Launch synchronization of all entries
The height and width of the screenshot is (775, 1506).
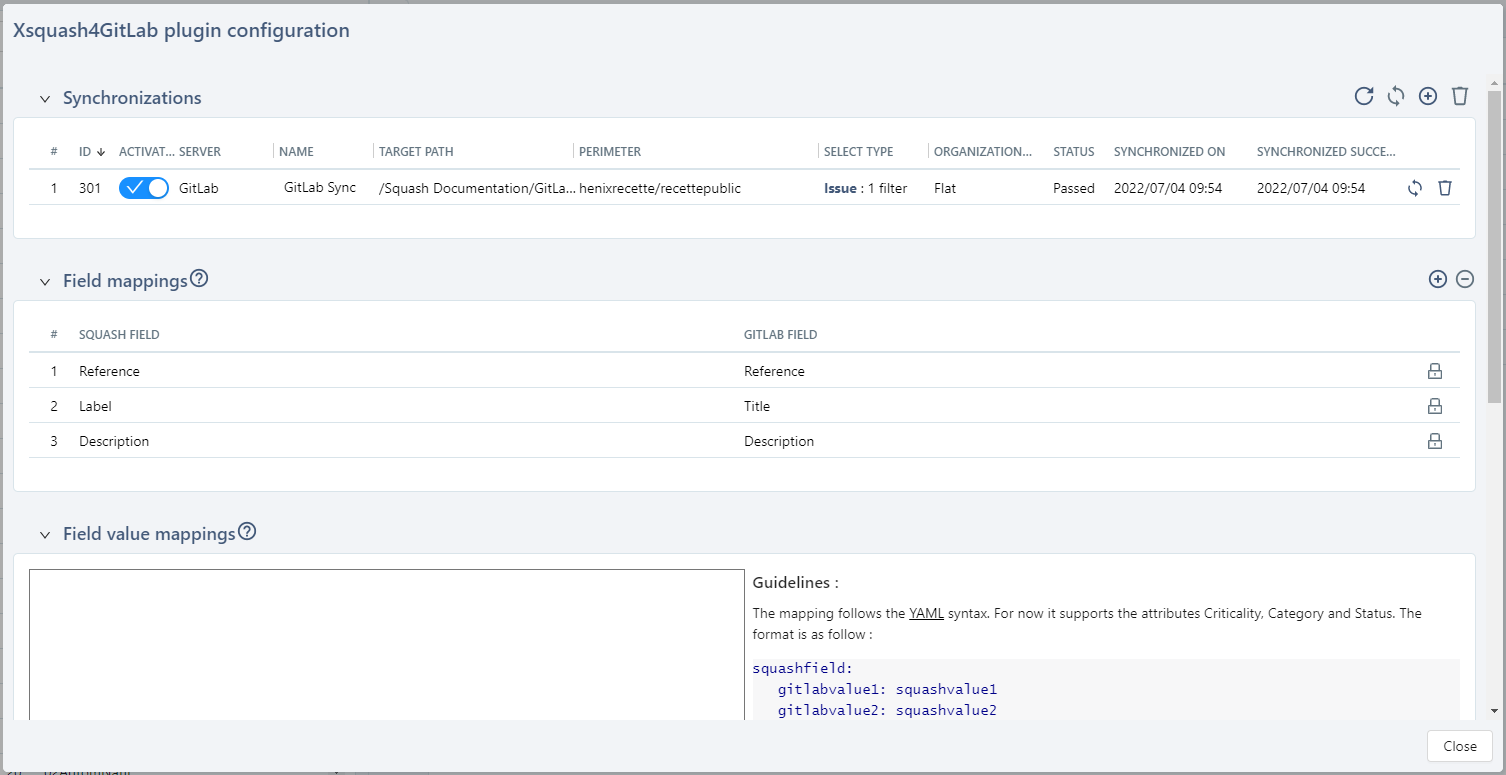point(1396,96)
